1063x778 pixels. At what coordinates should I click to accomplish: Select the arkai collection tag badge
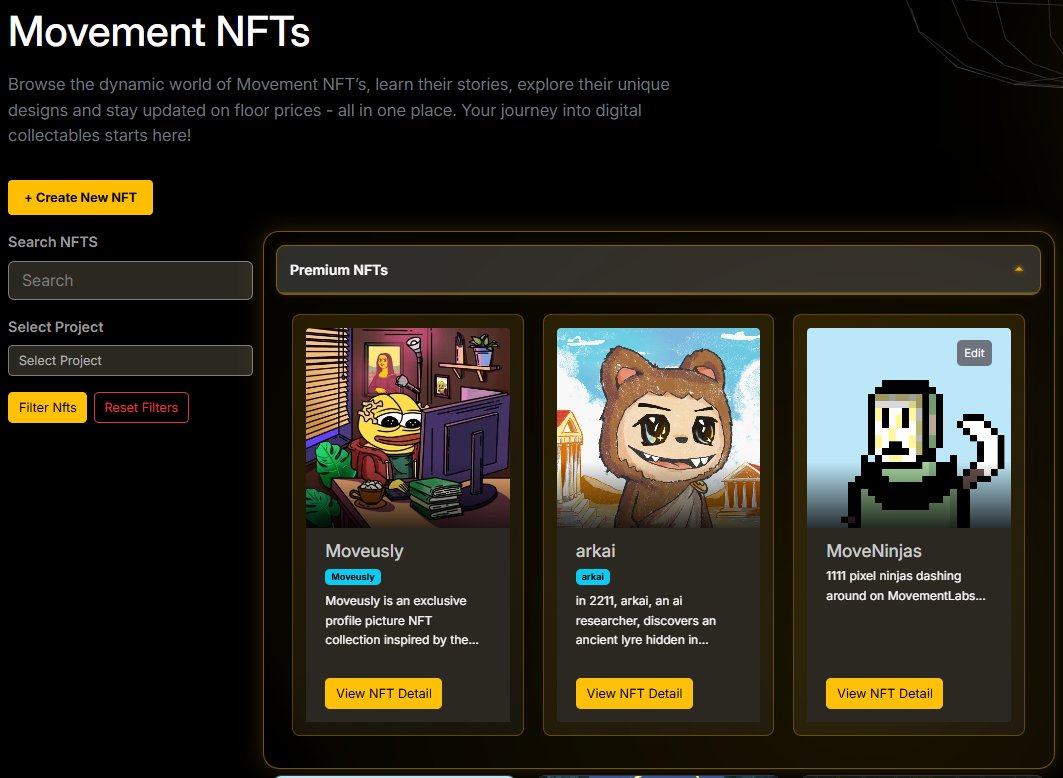click(x=592, y=577)
